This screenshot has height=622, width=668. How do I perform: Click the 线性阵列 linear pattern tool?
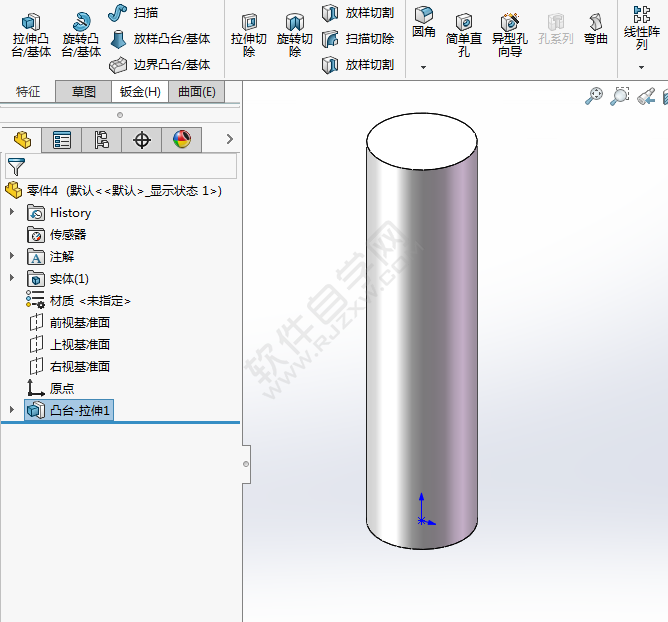[x=642, y=28]
